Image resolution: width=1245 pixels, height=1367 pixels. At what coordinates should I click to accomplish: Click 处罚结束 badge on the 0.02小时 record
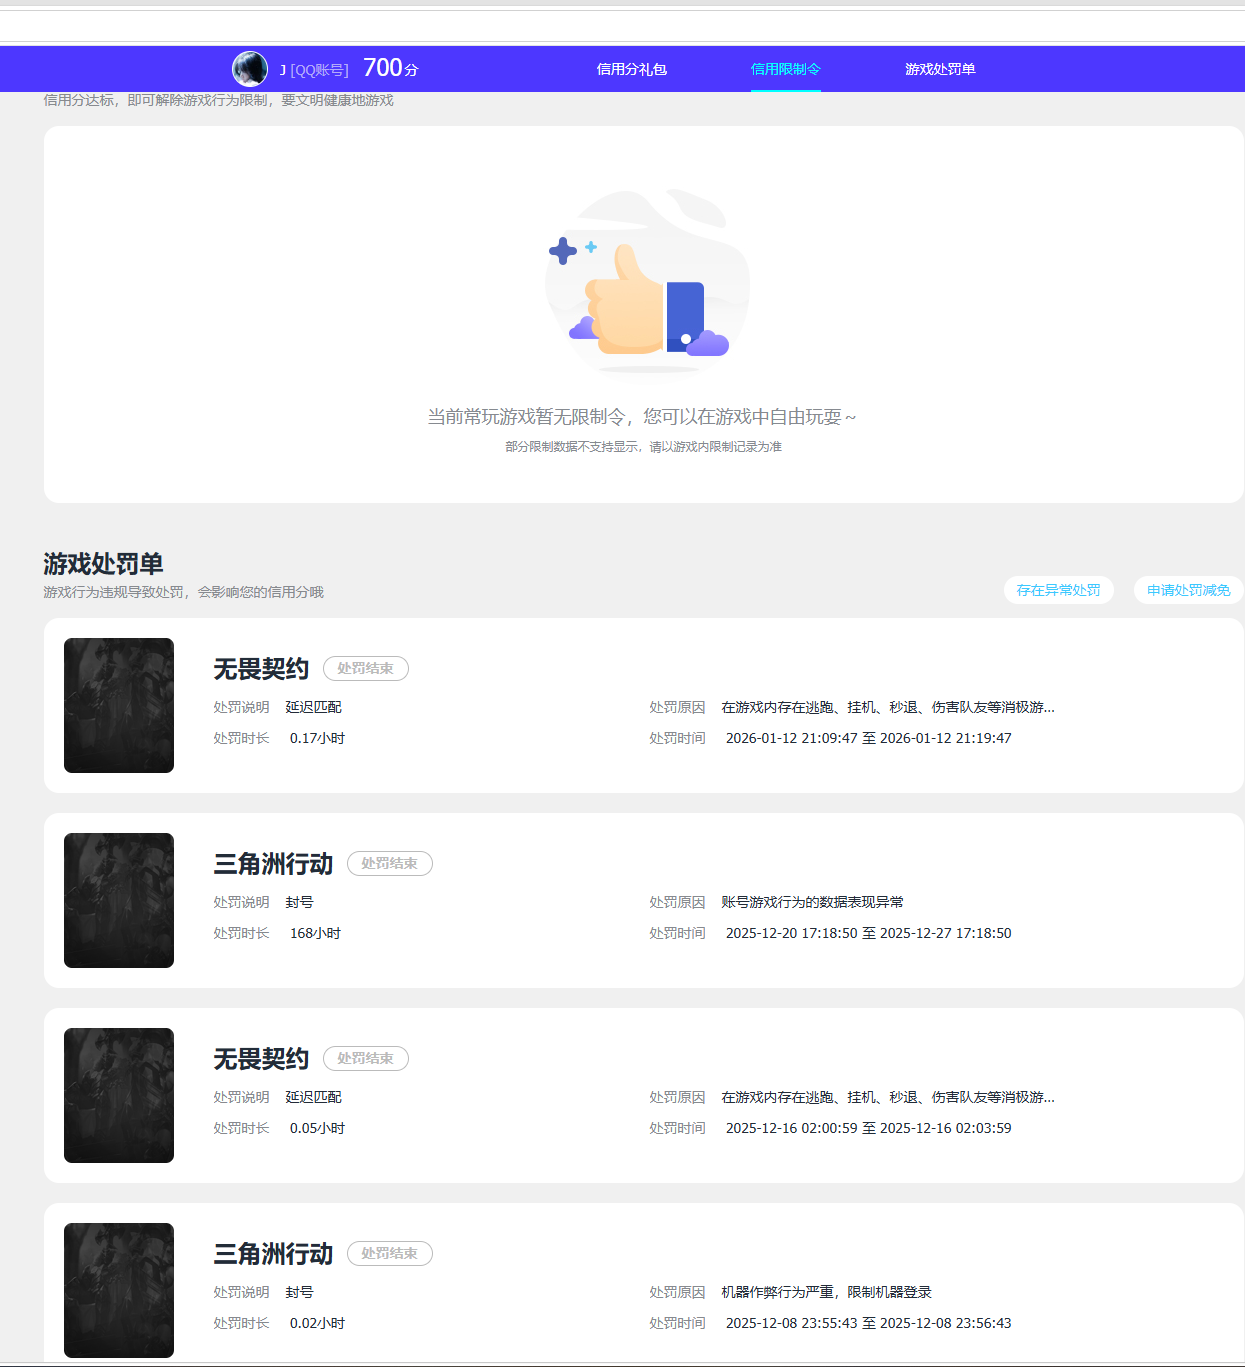coord(390,1253)
